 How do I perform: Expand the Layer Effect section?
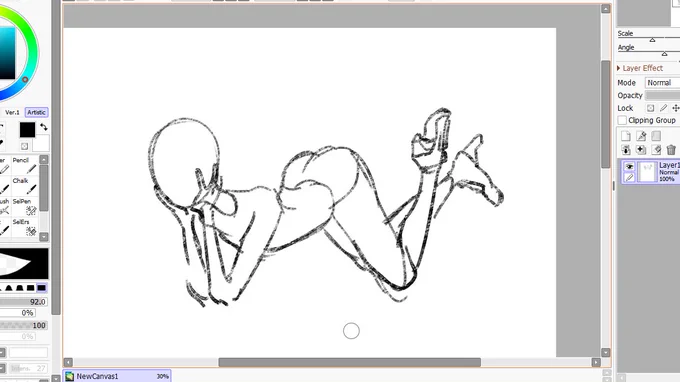coord(640,68)
